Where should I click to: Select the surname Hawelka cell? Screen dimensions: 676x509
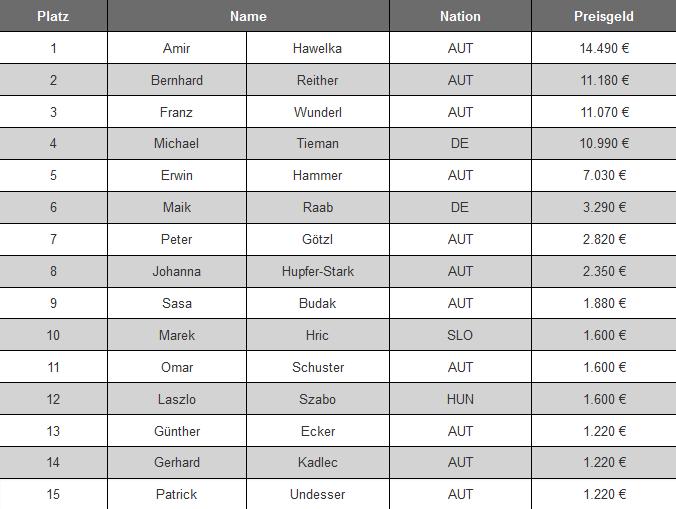click(318, 48)
